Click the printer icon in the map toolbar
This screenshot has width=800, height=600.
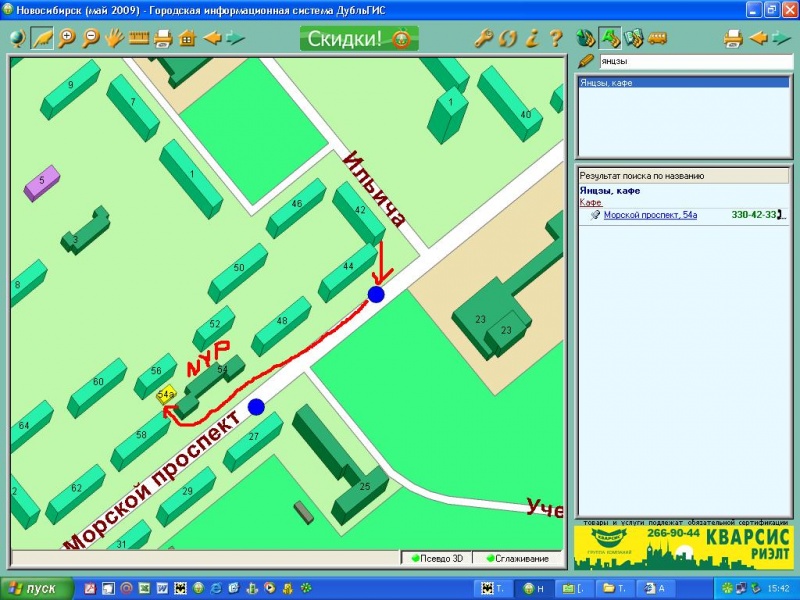click(162, 39)
